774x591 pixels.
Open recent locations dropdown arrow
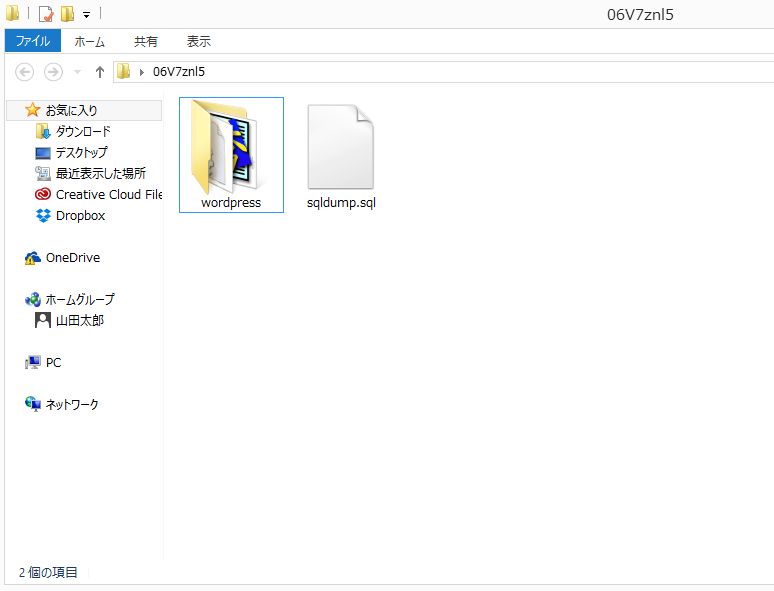click(x=77, y=72)
